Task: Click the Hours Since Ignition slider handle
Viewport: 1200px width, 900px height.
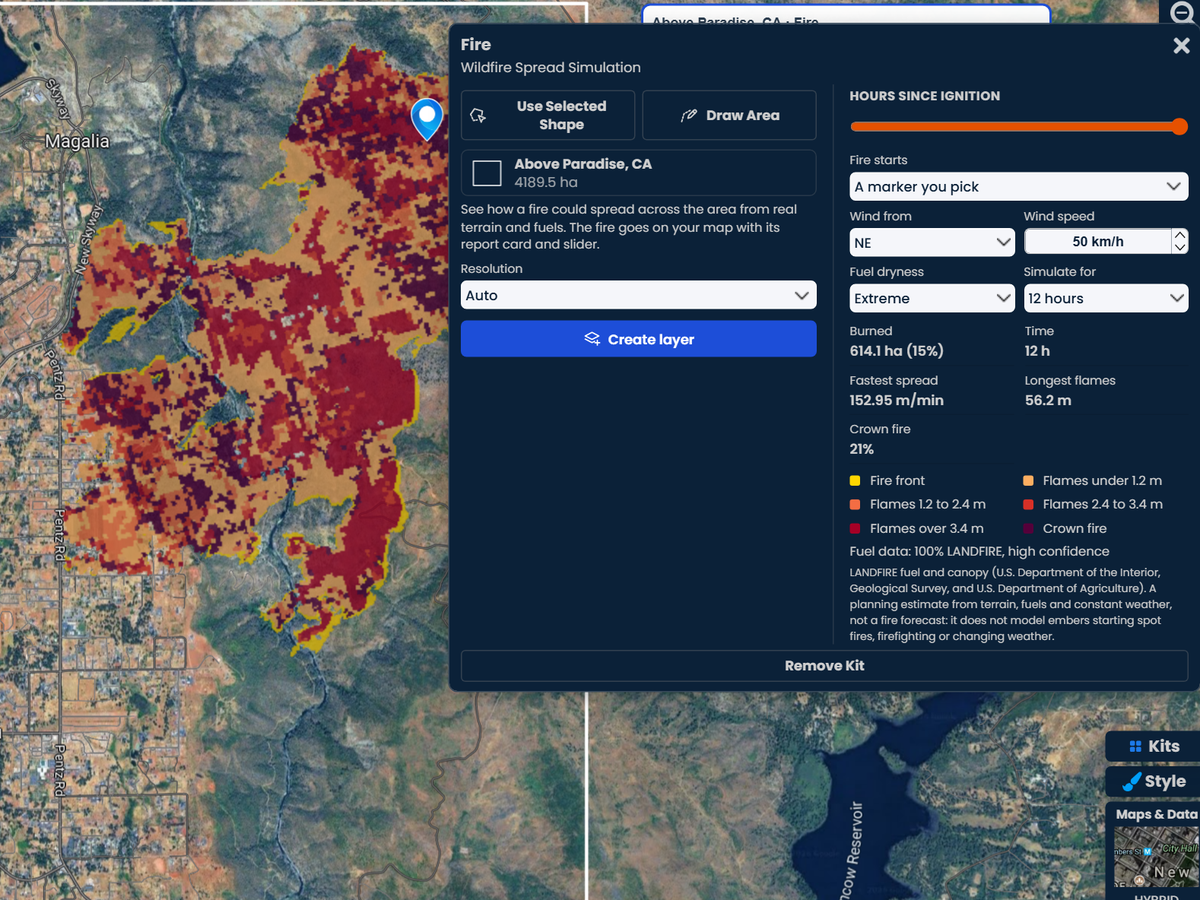Action: tap(1180, 126)
